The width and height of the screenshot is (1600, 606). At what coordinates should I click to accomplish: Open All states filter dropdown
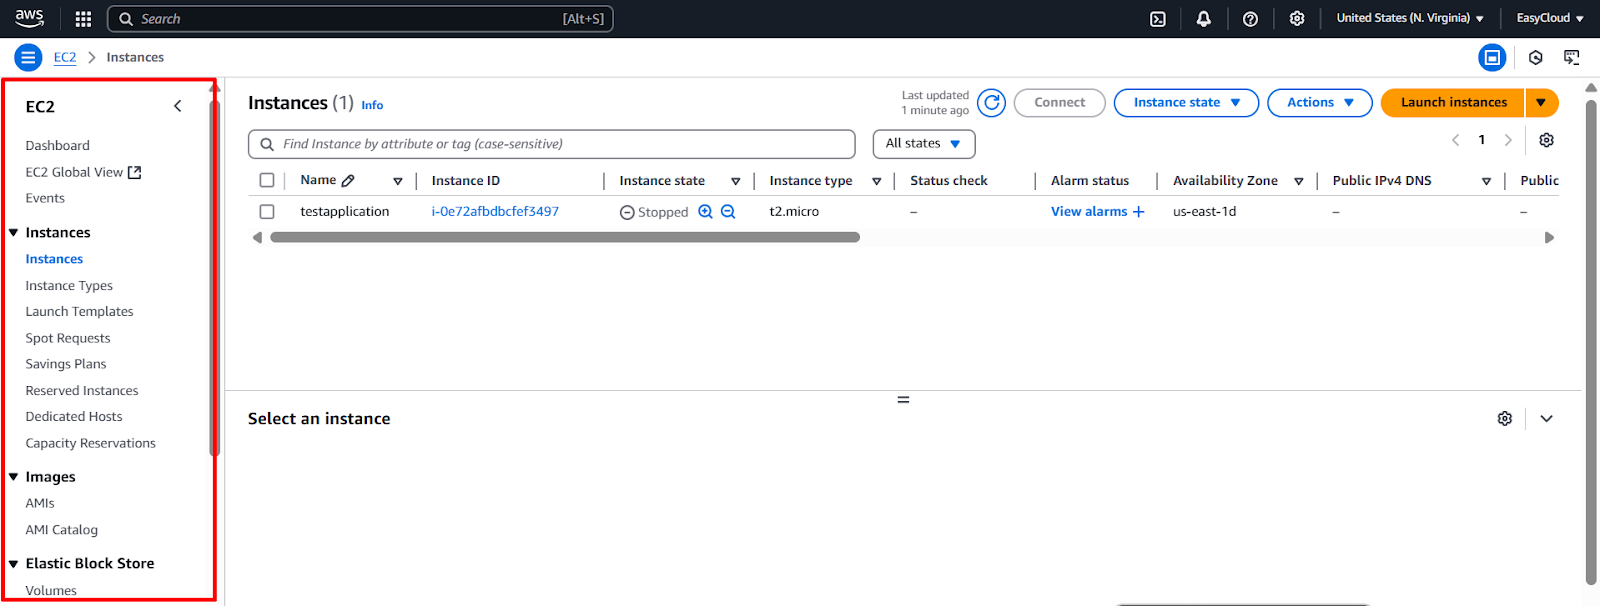tap(924, 143)
